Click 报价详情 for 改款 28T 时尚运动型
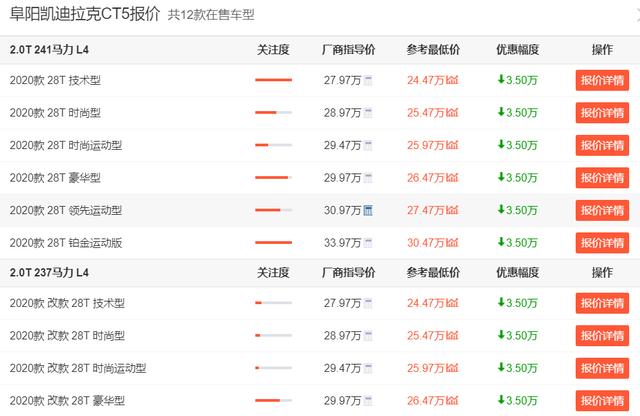 (602, 368)
